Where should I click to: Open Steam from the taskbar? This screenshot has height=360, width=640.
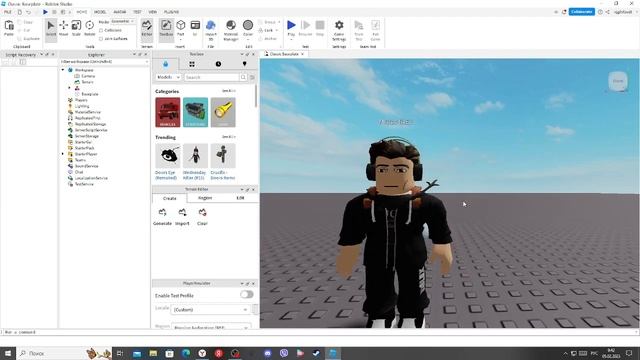click(316, 353)
